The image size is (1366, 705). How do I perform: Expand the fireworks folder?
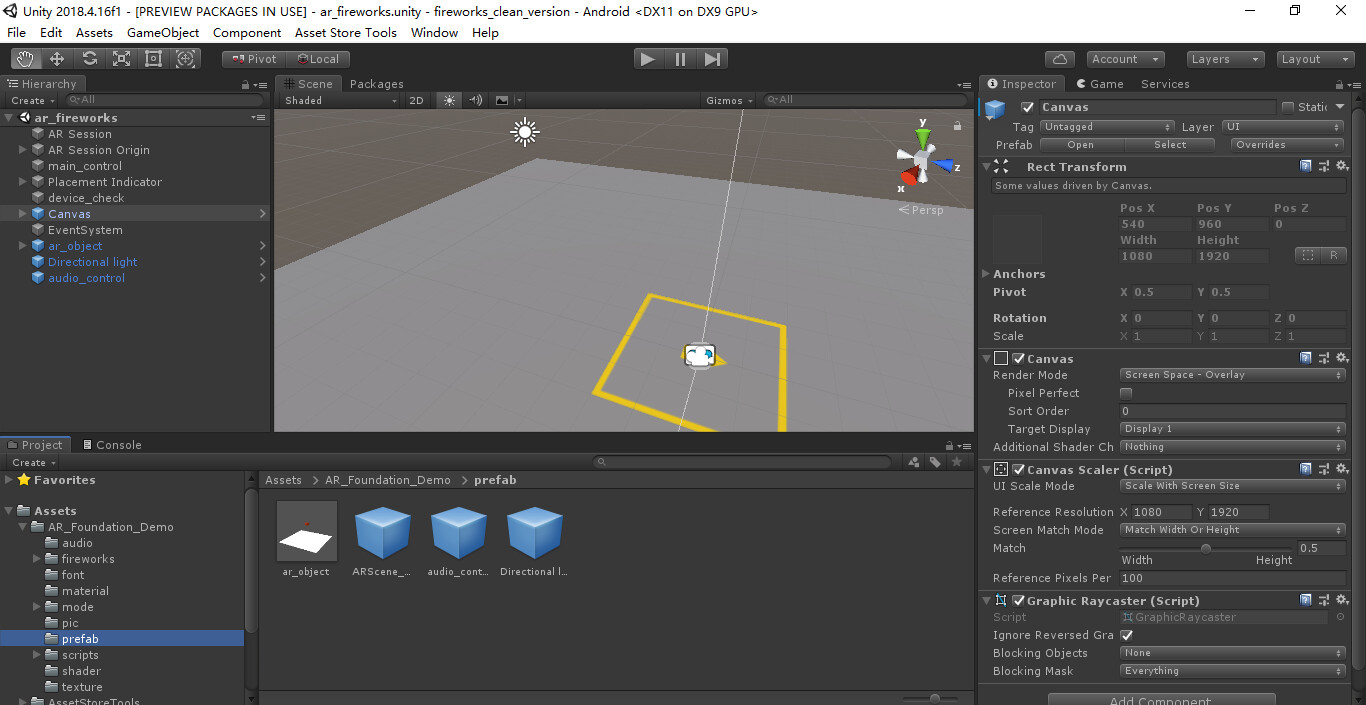(37, 559)
